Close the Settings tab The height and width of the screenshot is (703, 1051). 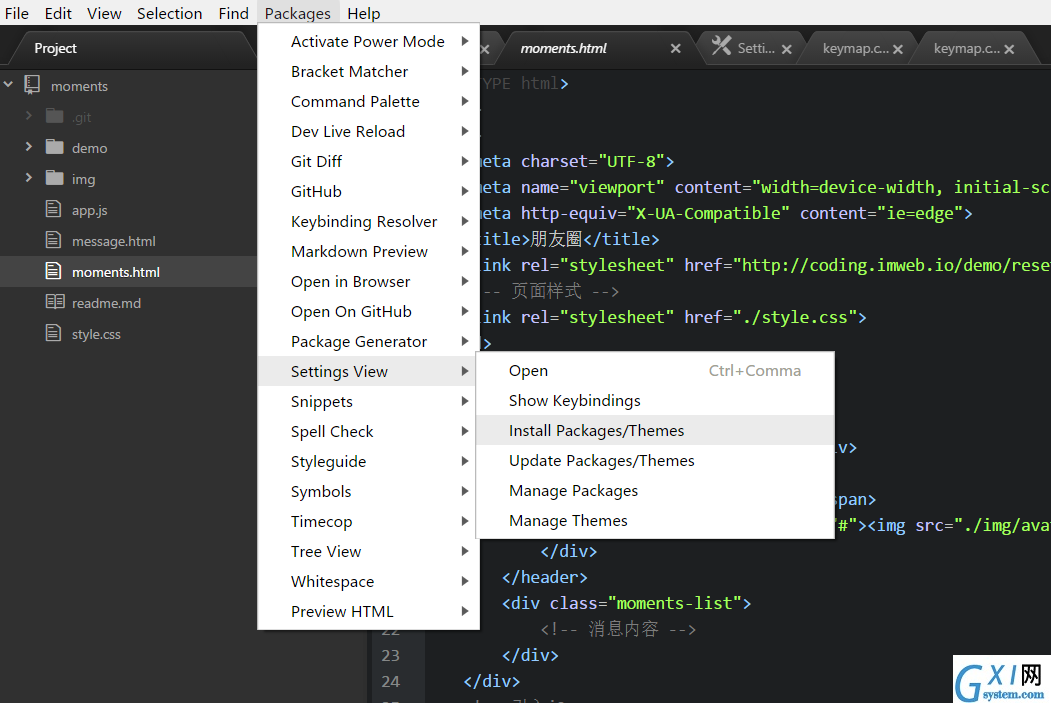[x=787, y=49]
